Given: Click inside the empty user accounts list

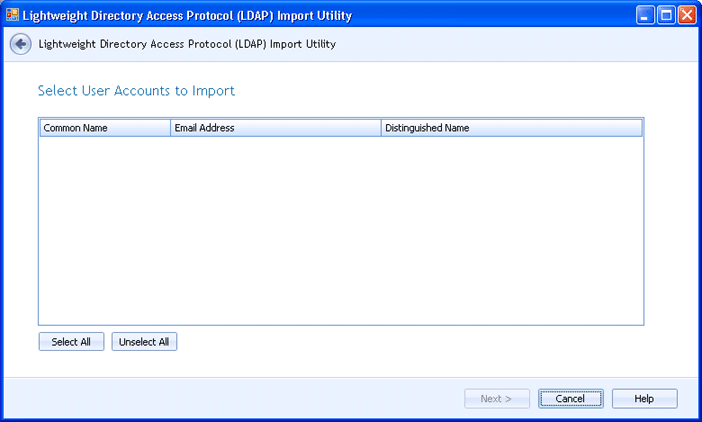Looking at the screenshot, I should point(340,230).
